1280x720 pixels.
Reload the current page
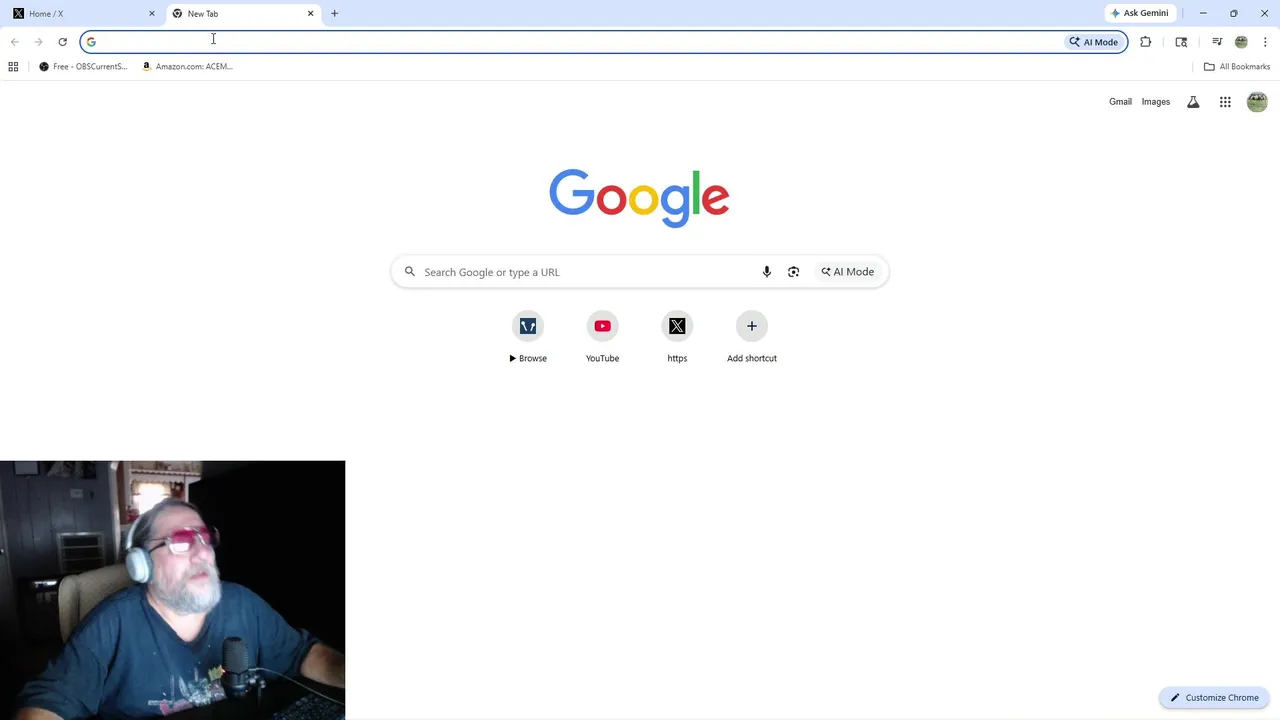click(x=62, y=42)
